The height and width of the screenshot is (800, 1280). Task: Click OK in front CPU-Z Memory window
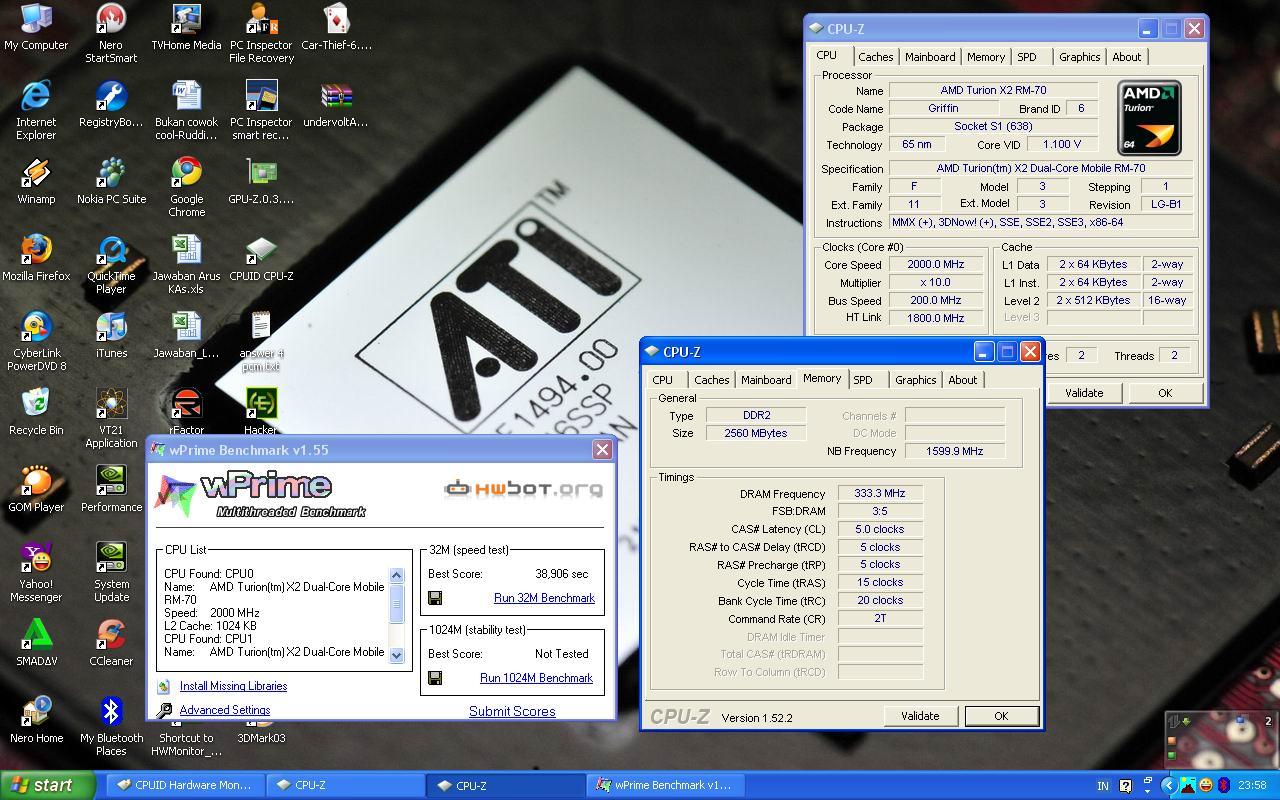click(1001, 716)
